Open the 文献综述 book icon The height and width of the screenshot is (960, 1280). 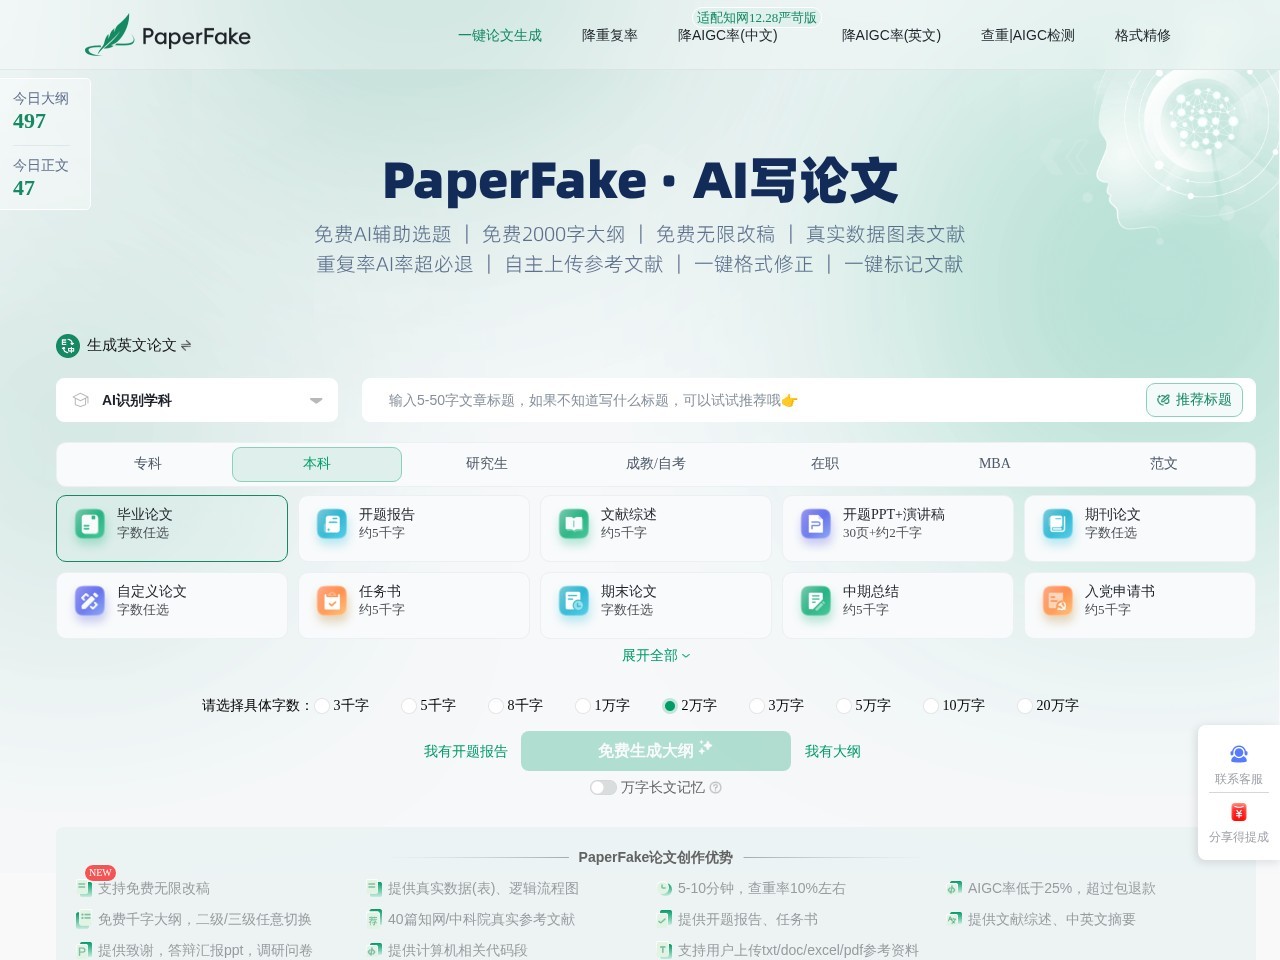tap(574, 523)
